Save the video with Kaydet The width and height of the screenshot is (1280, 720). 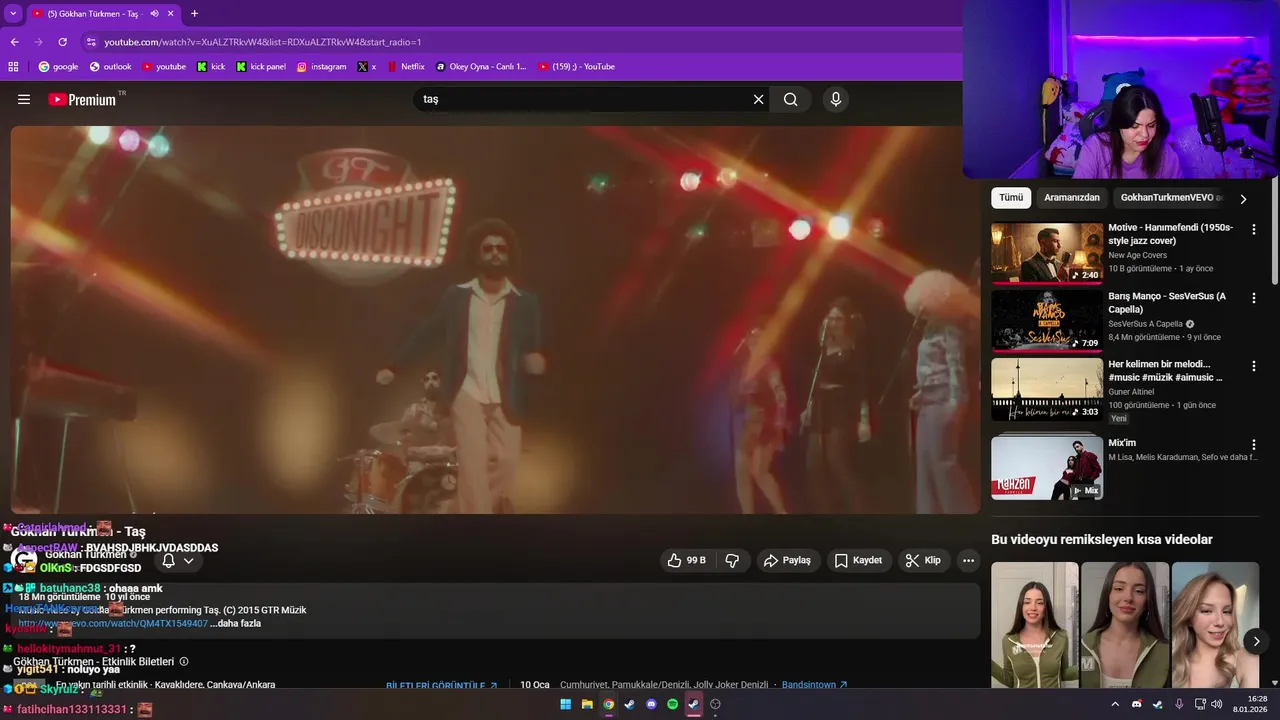(x=858, y=560)
